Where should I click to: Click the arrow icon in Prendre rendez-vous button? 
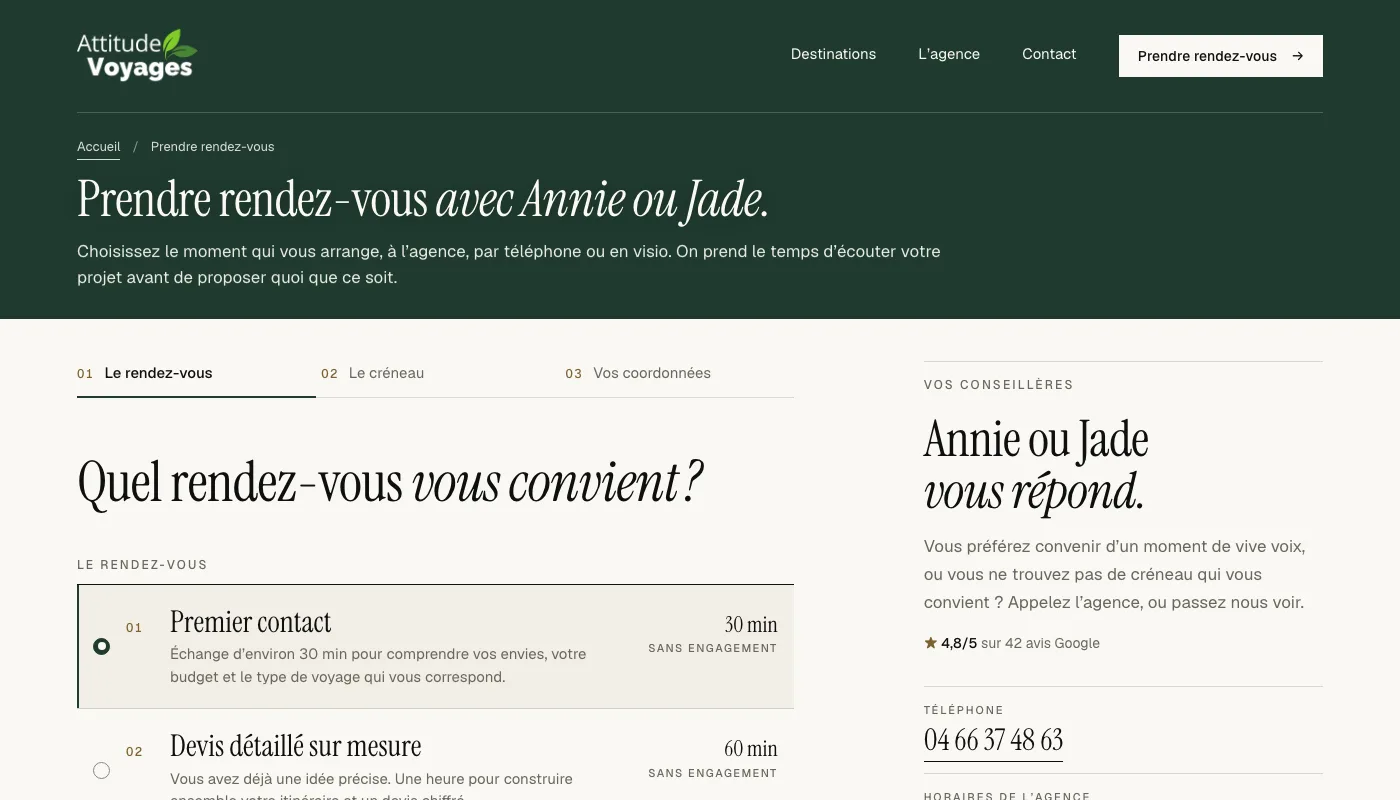1298,56
